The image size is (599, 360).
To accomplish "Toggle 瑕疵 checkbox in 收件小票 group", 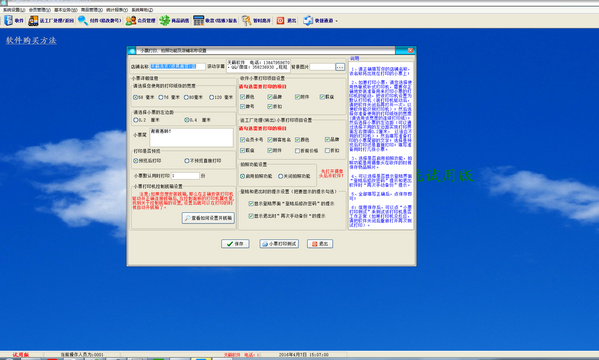I will coord(322,97).
